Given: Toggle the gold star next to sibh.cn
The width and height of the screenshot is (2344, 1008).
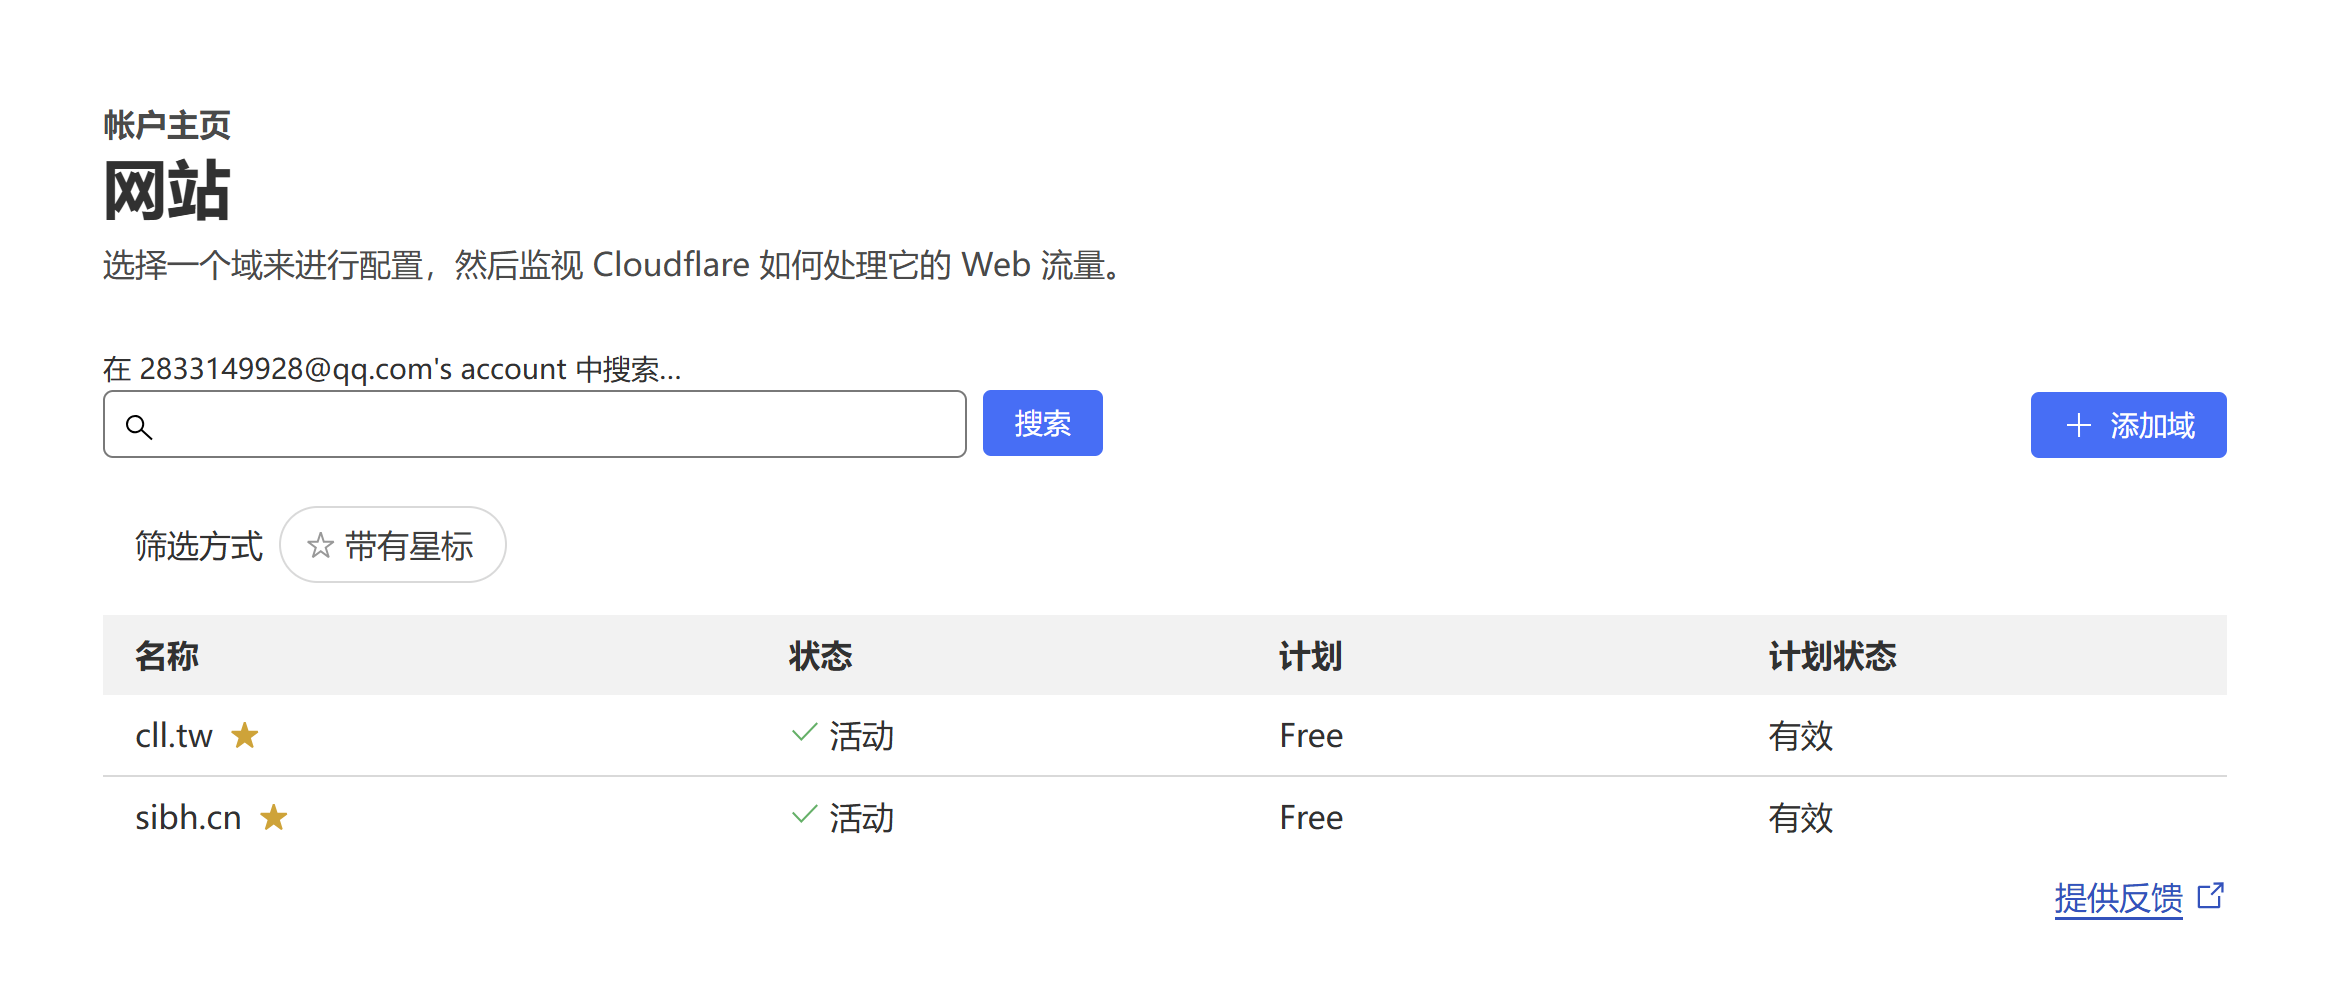Looking at the screenshot, I should (274, 818).
